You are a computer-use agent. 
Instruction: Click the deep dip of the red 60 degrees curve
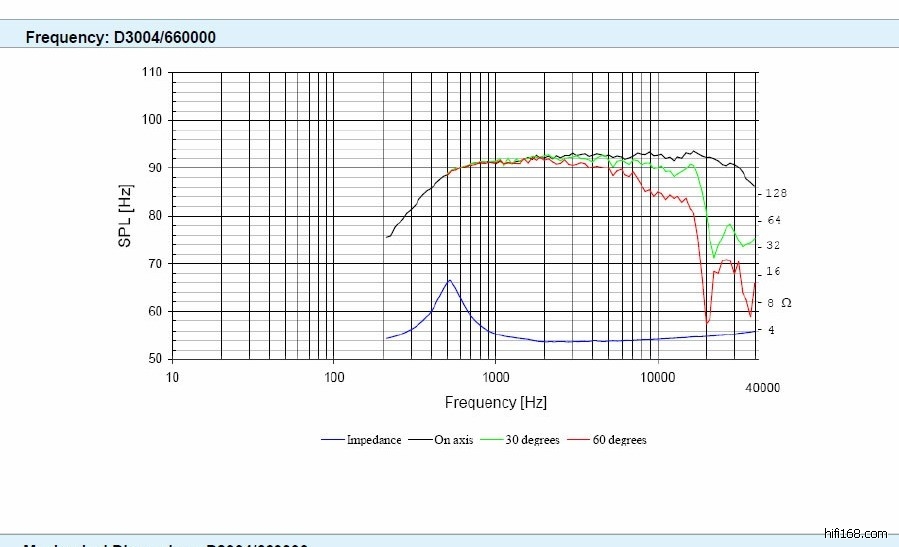707,322
